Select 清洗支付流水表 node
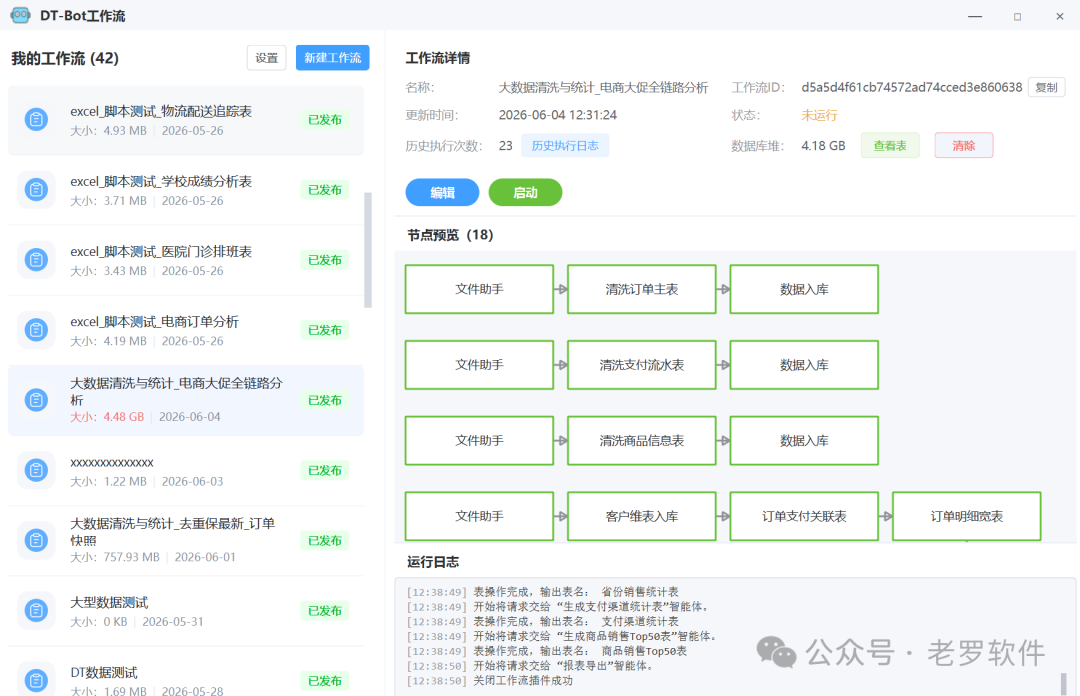Viewport: 1080px width, 696px height. [642, 365]
